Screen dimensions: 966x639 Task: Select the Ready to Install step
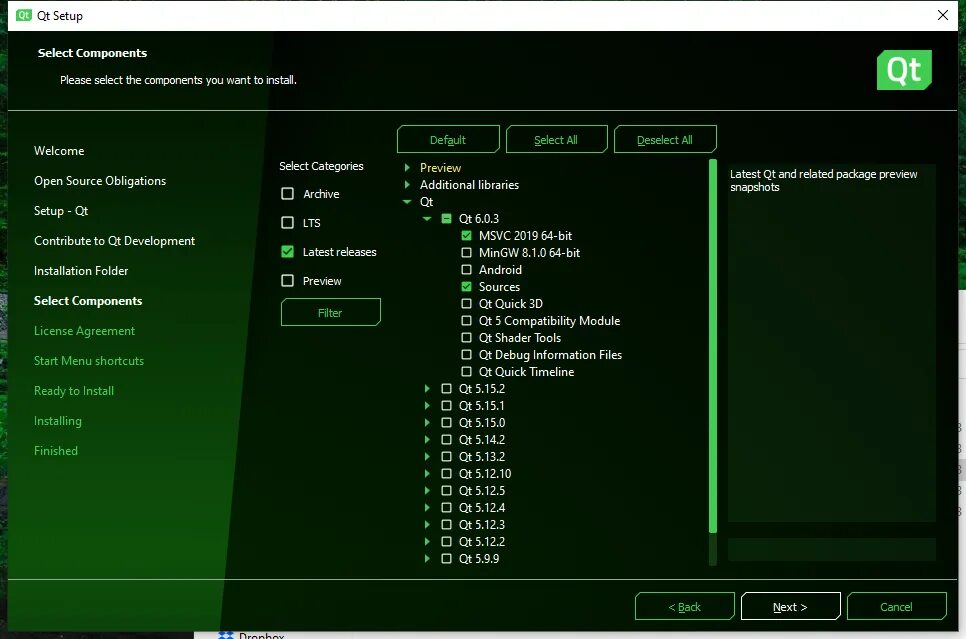point(74,391)
